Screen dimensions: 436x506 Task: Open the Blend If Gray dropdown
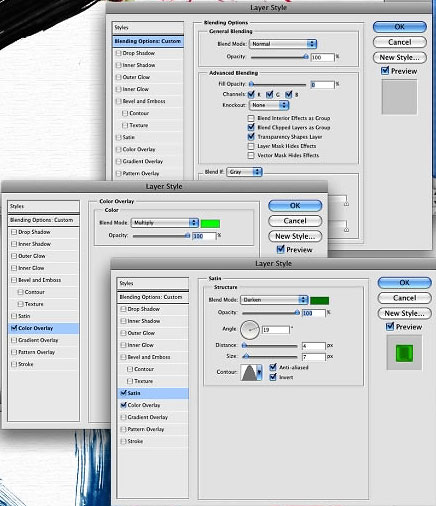click(244, 172)
